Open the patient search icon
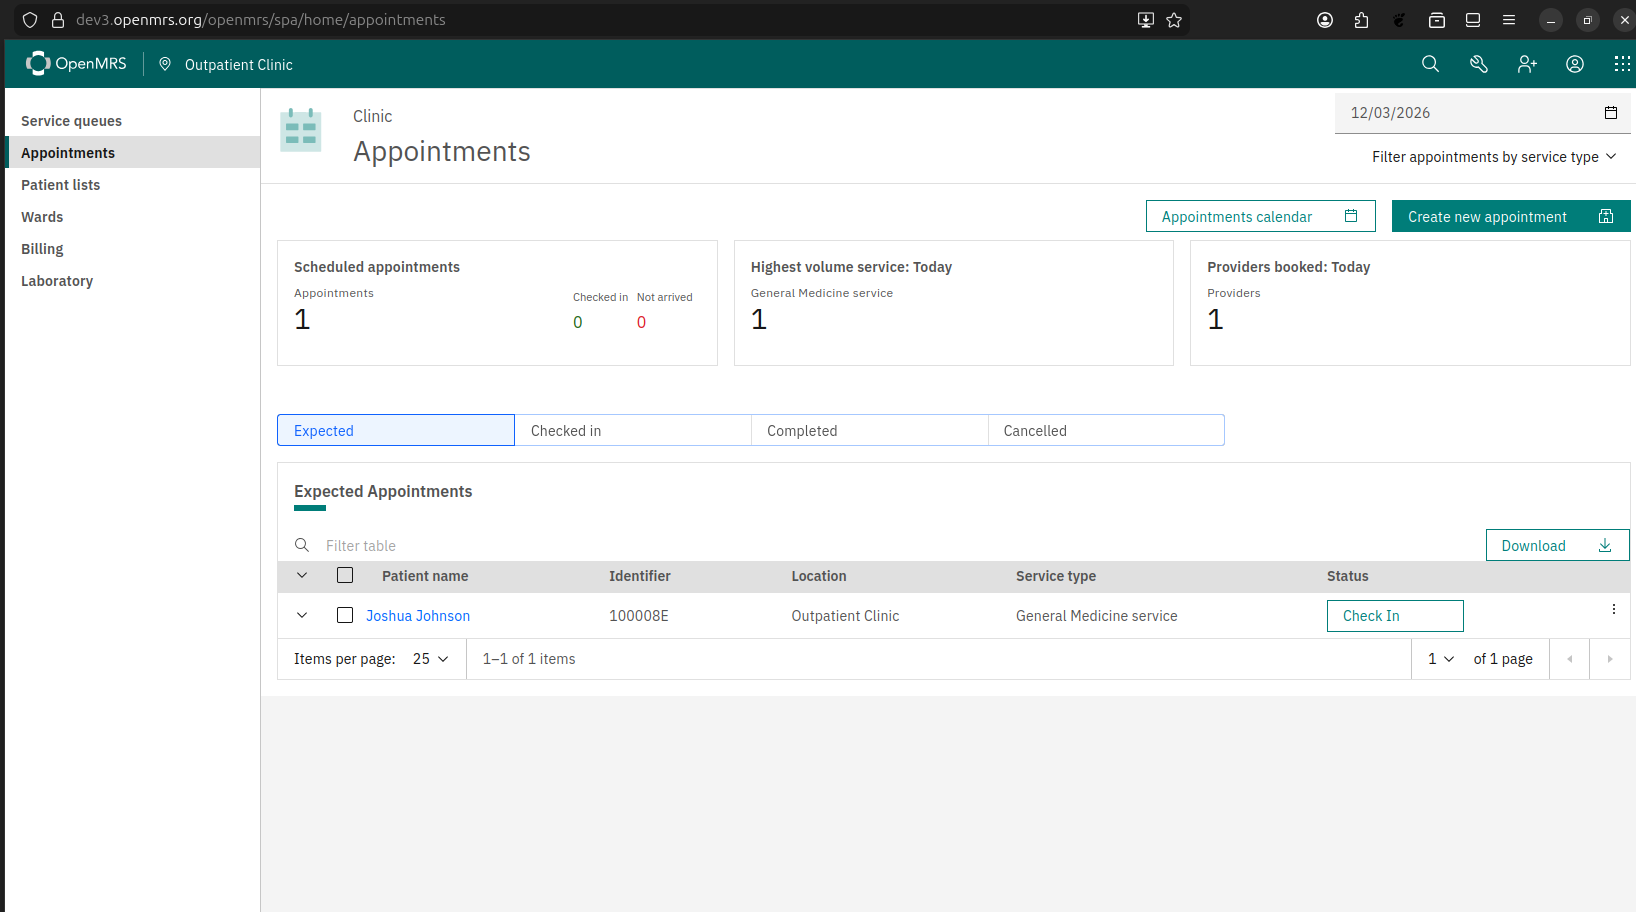Viewport: 1636px width, 912px height. coord(1430,64)
